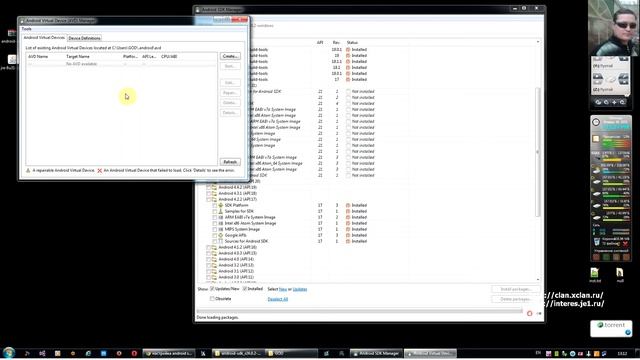Select the Android 4.0.3 (API 15) tree node
Image resolution: width=640 pixels, height=360 pixels.
click(238, 253)
